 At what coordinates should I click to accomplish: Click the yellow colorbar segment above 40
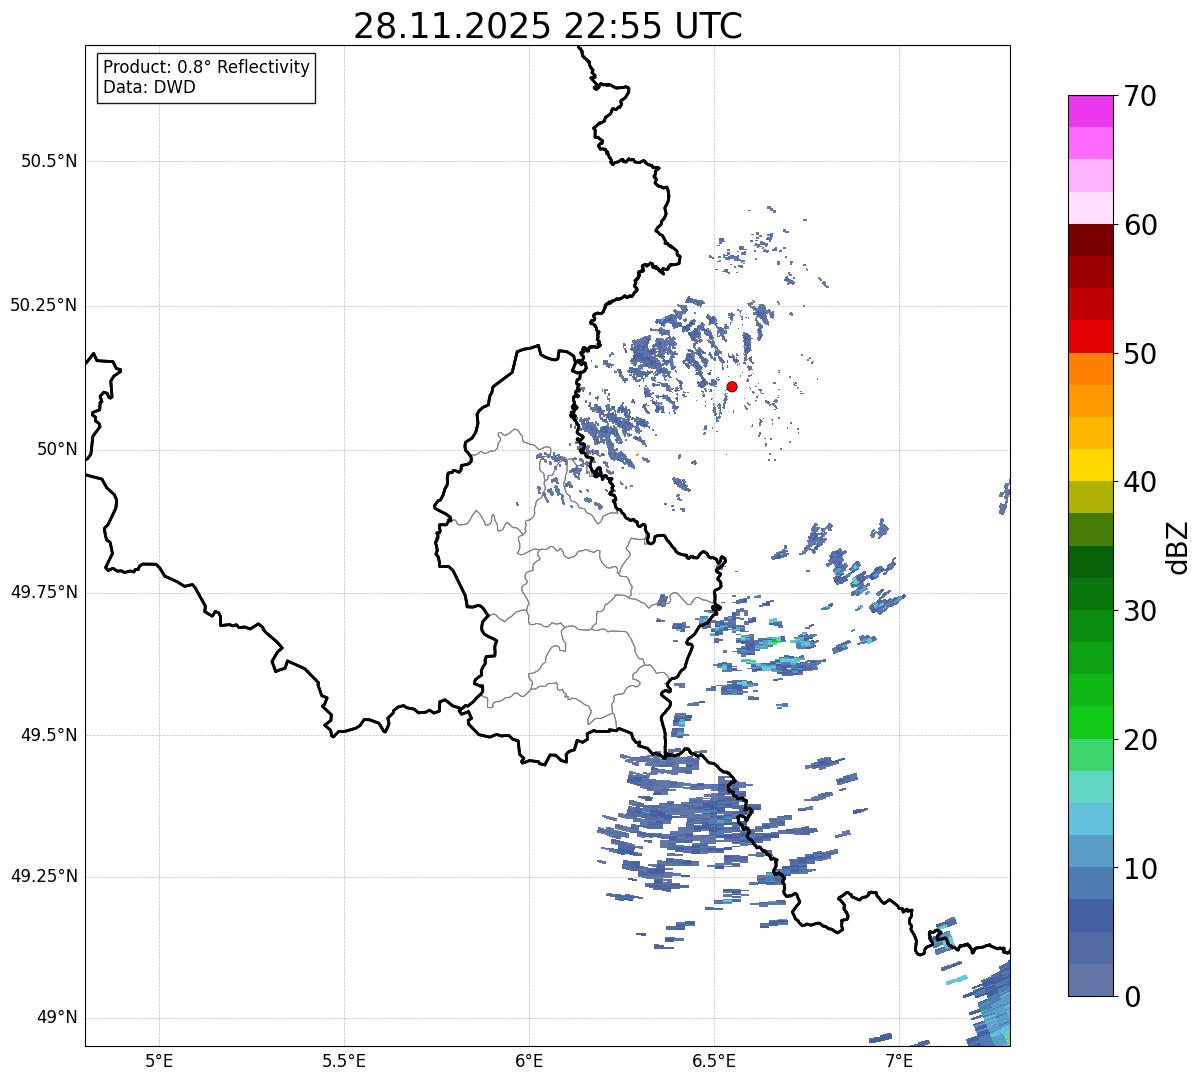click(x=1090, y=465)
